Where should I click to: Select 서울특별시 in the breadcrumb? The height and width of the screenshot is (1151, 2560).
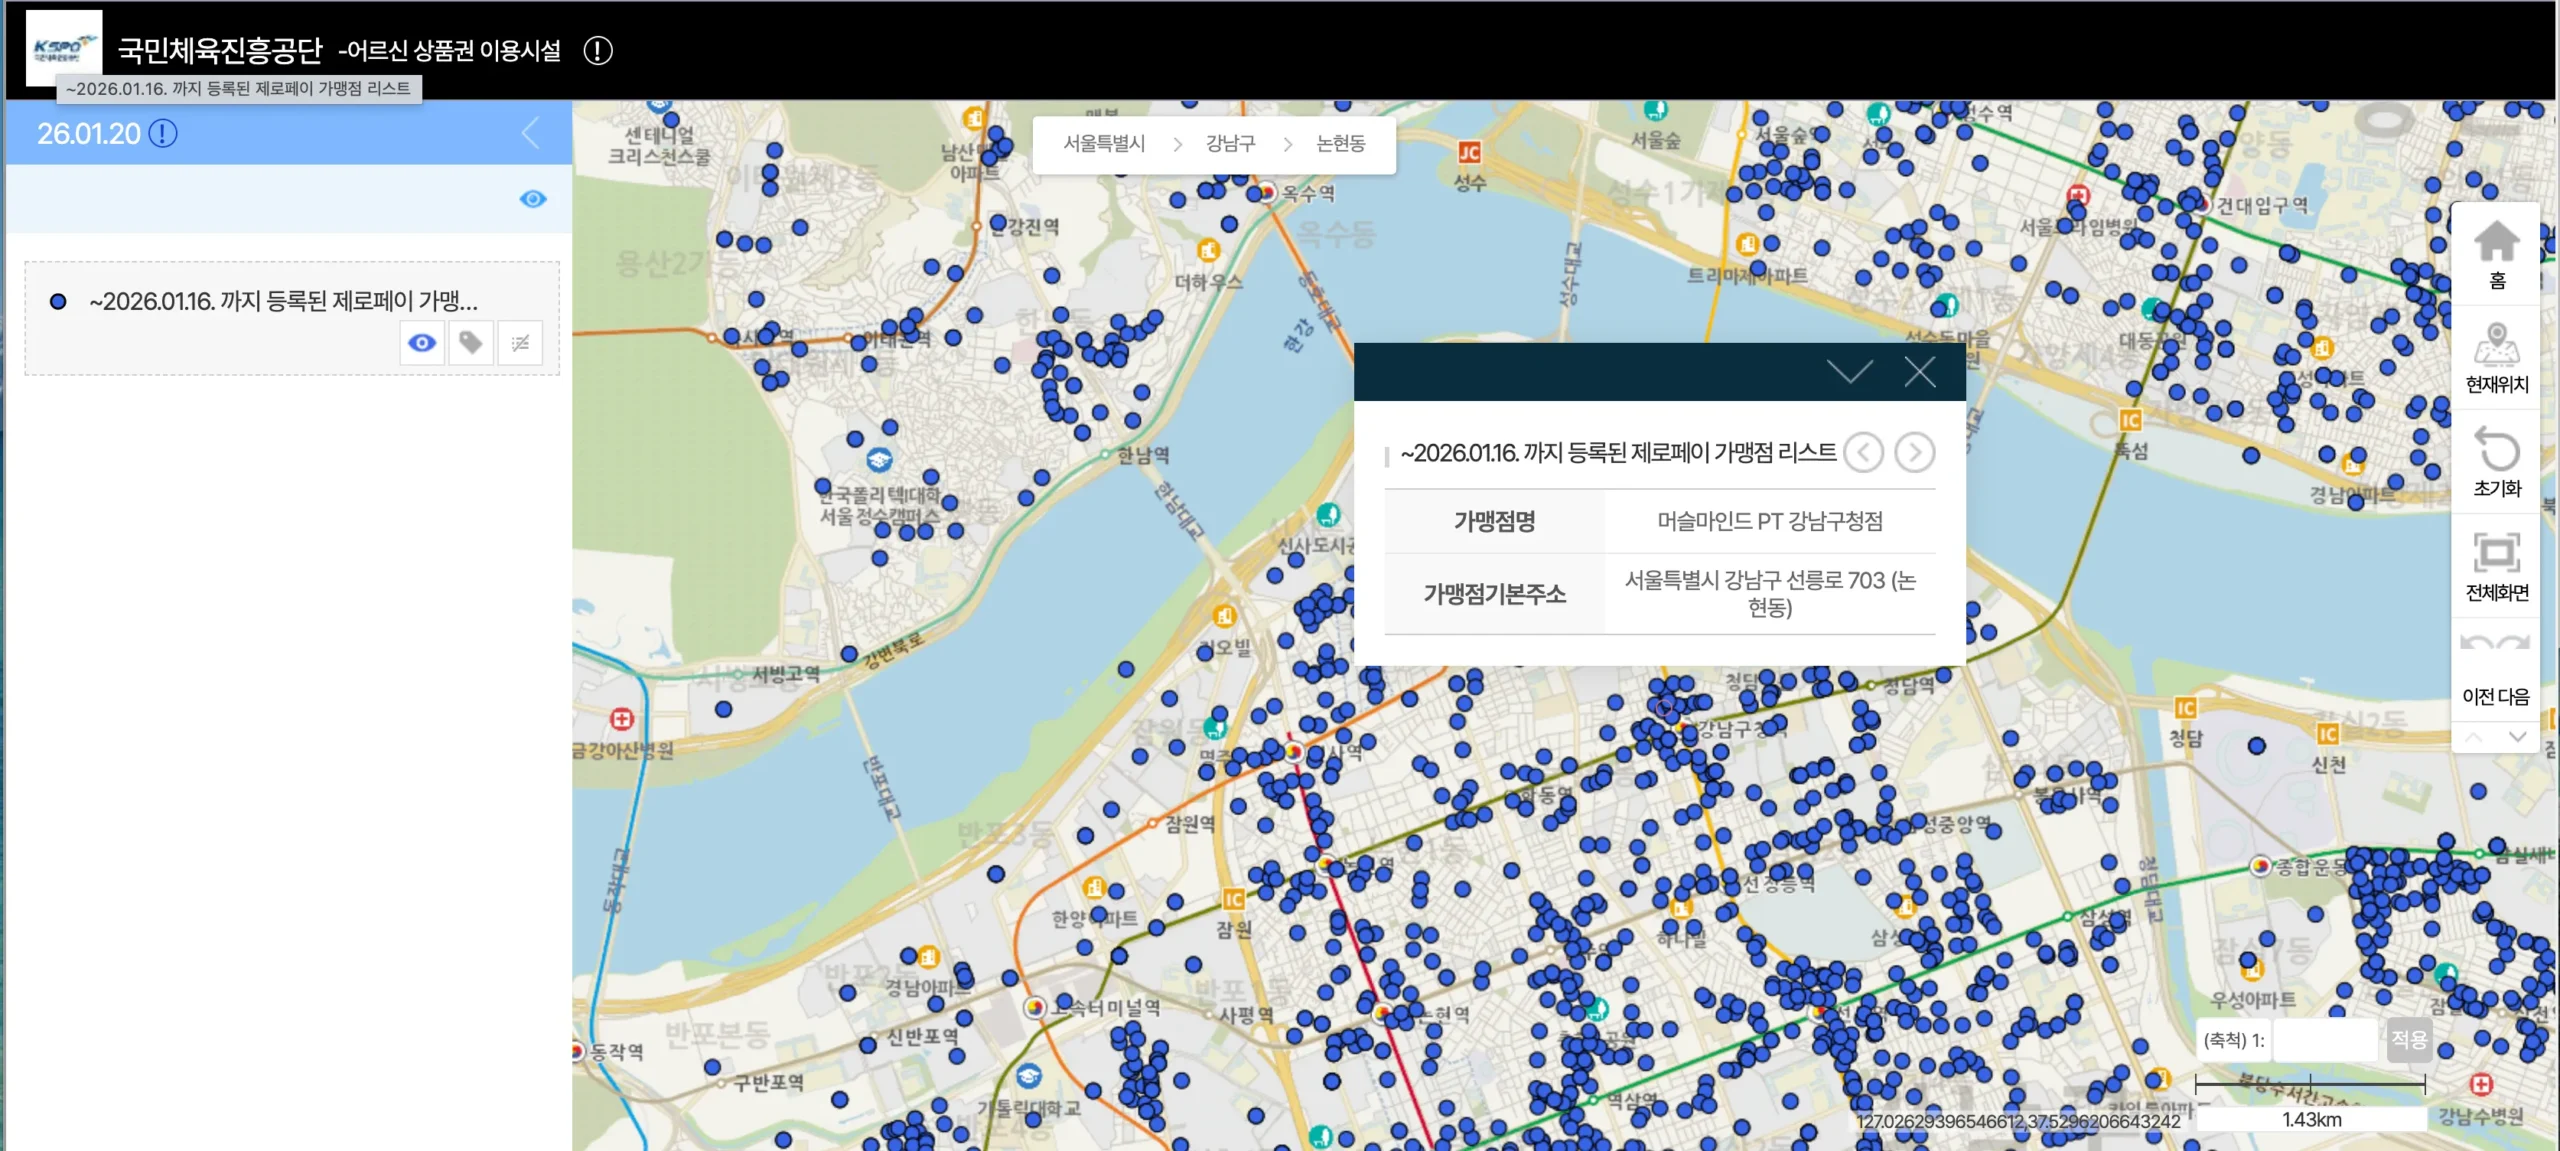[x=1104, y=144]
